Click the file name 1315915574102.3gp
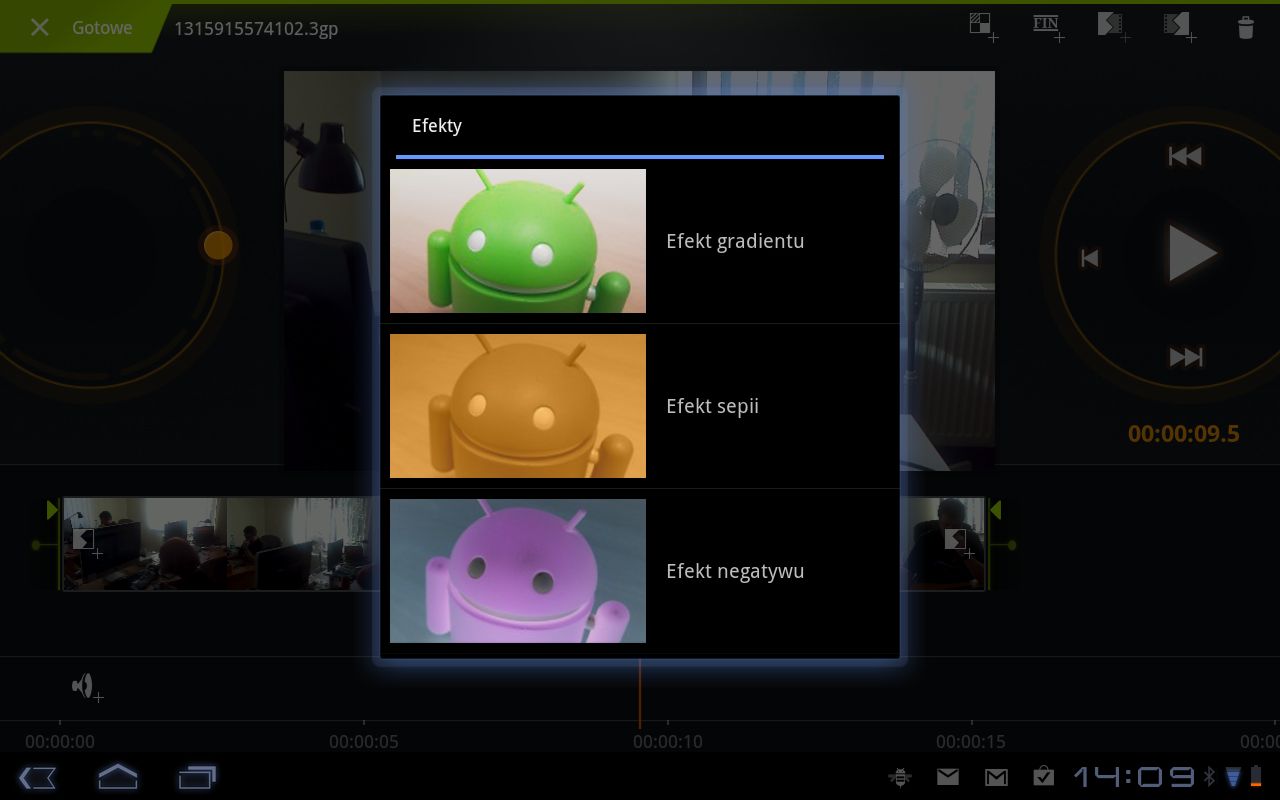 pyautogui.click(x=256, y=28)
